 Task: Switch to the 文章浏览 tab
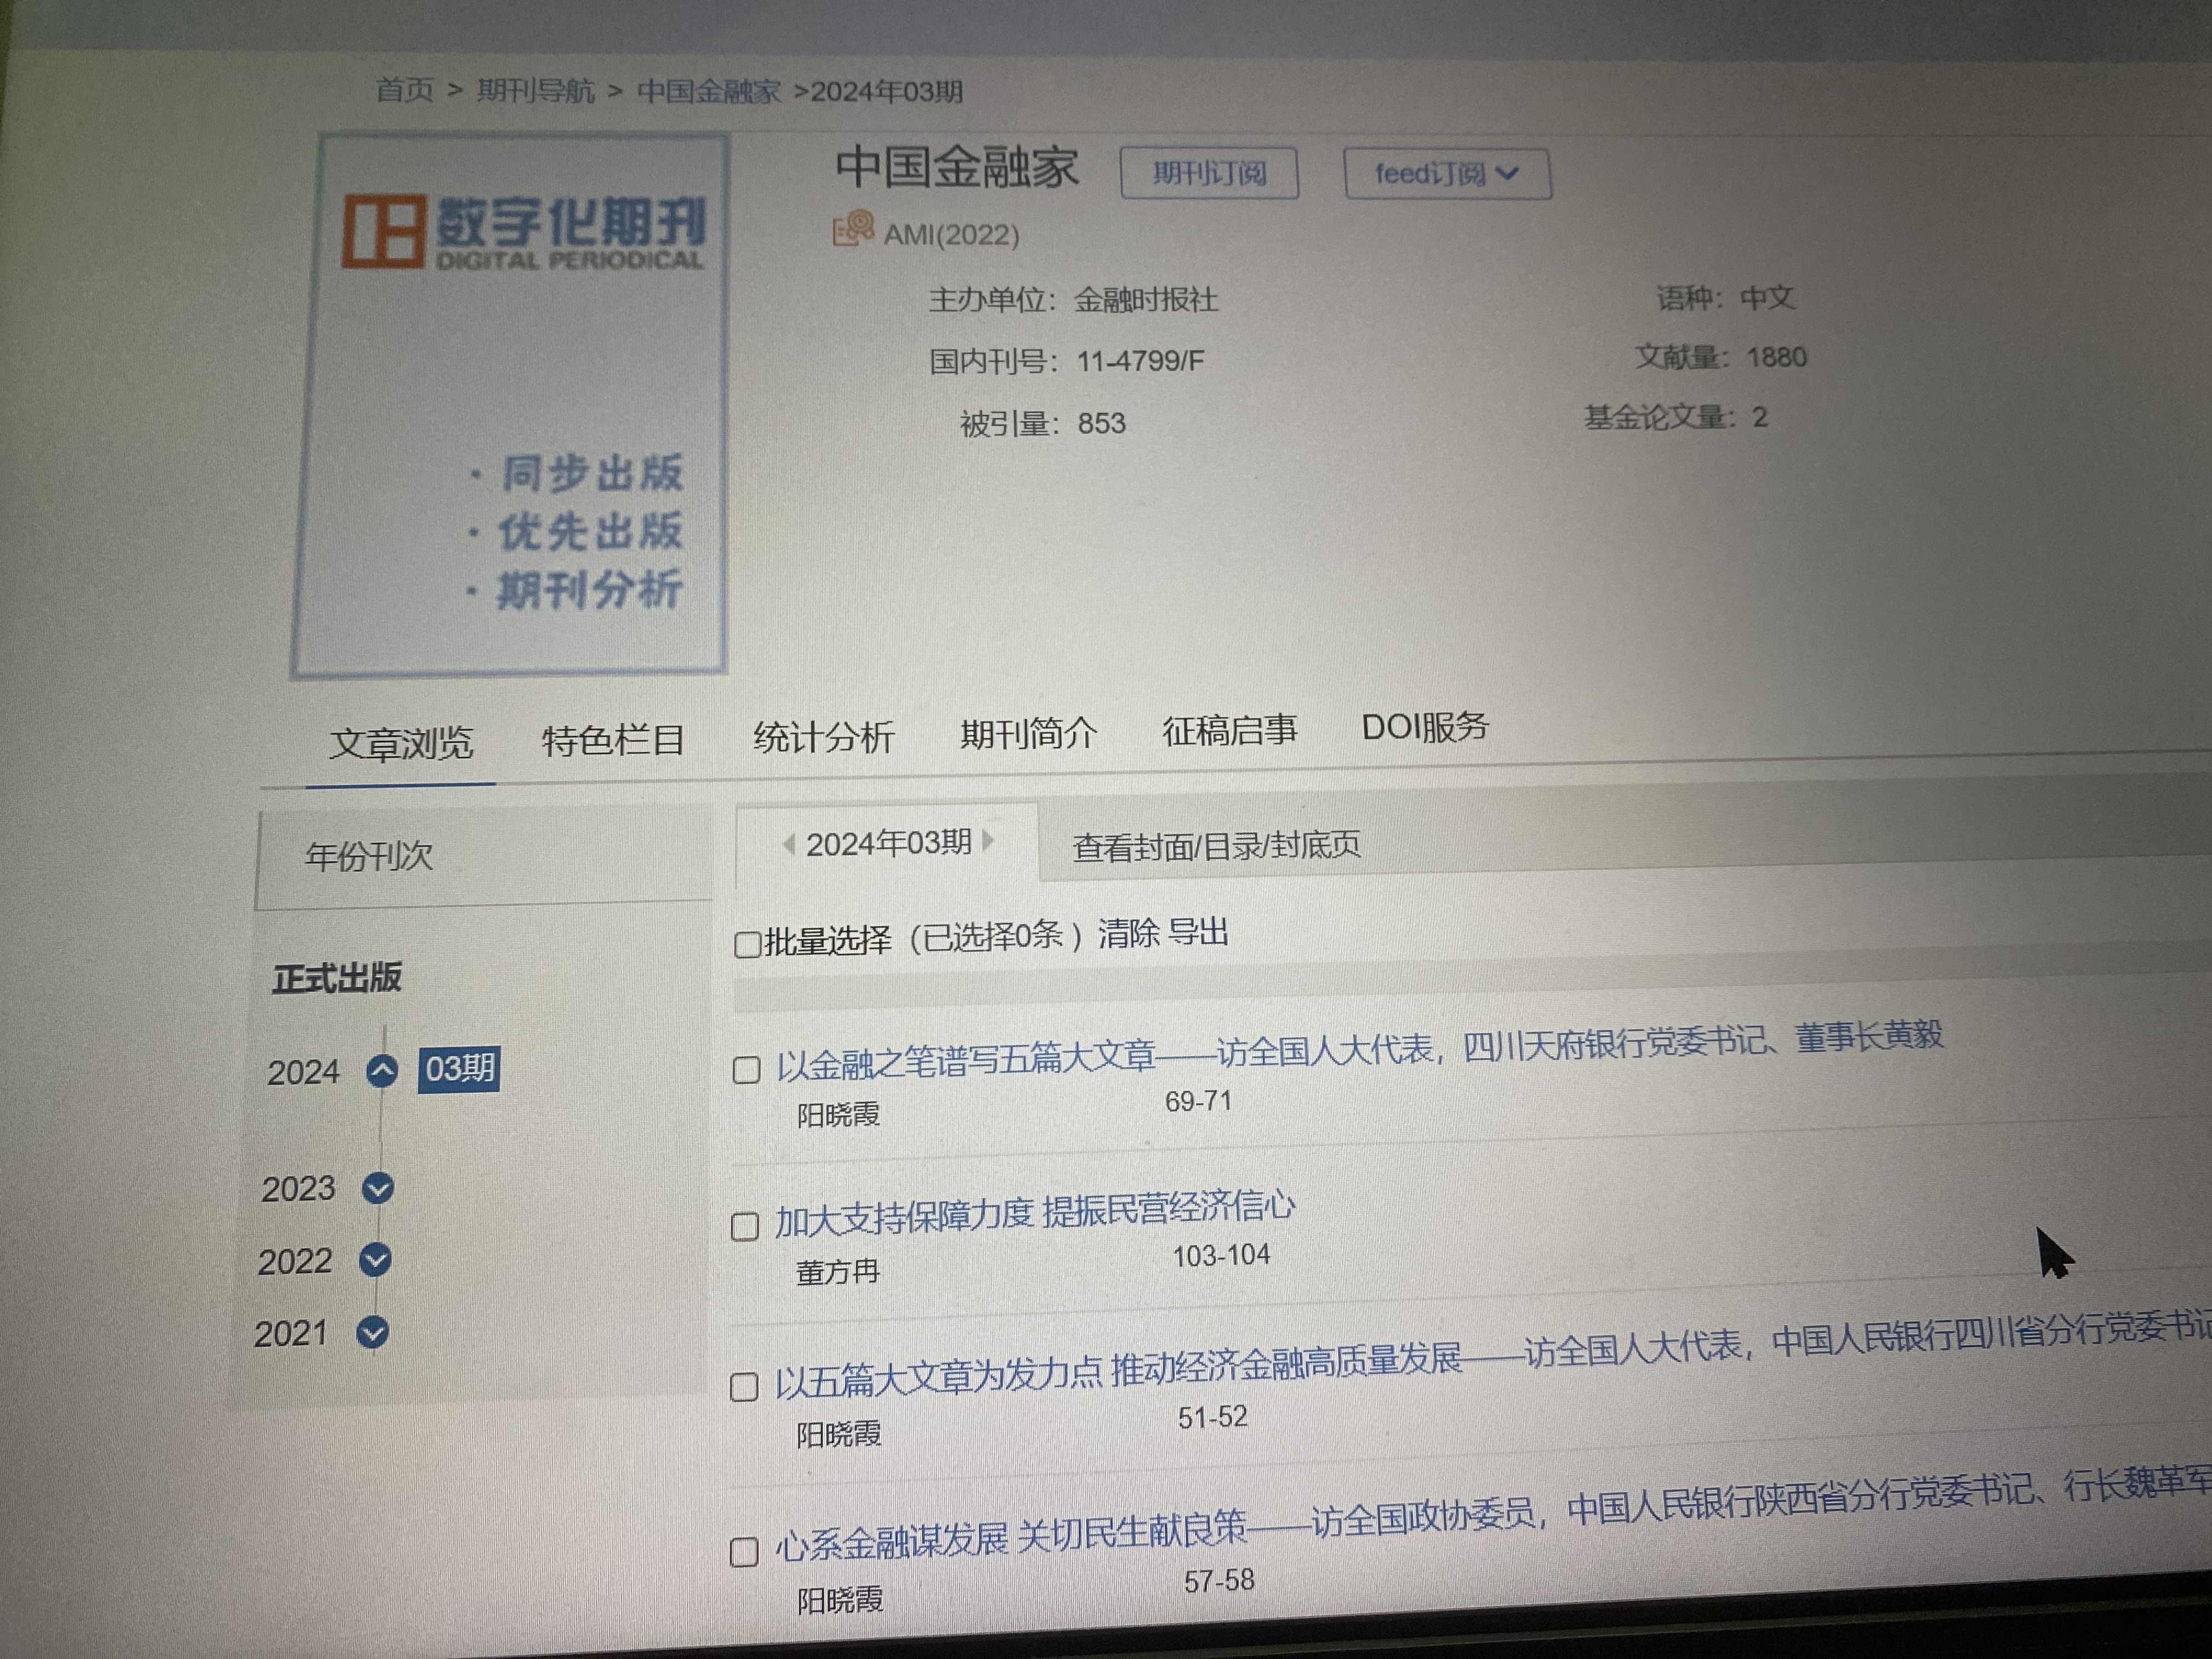pyautogui.click(x=401, y=744)
